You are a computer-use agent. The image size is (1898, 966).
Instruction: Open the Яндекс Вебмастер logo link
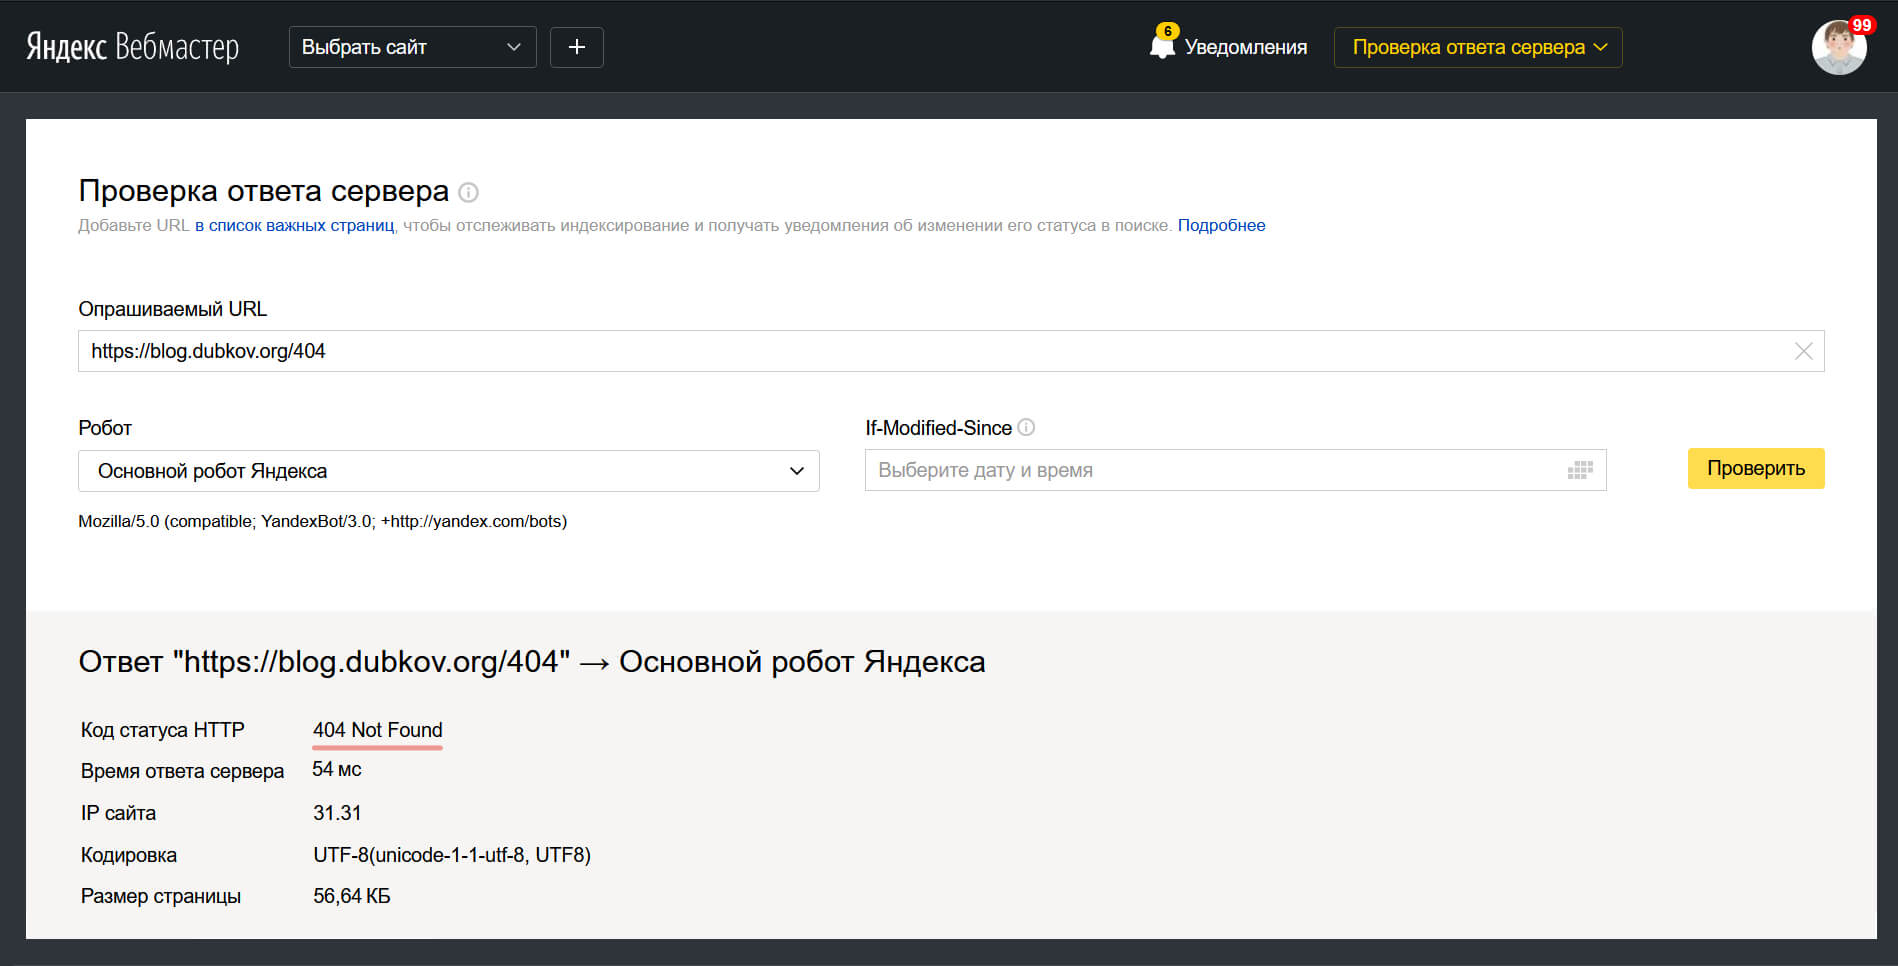click(x=132, y=47)
